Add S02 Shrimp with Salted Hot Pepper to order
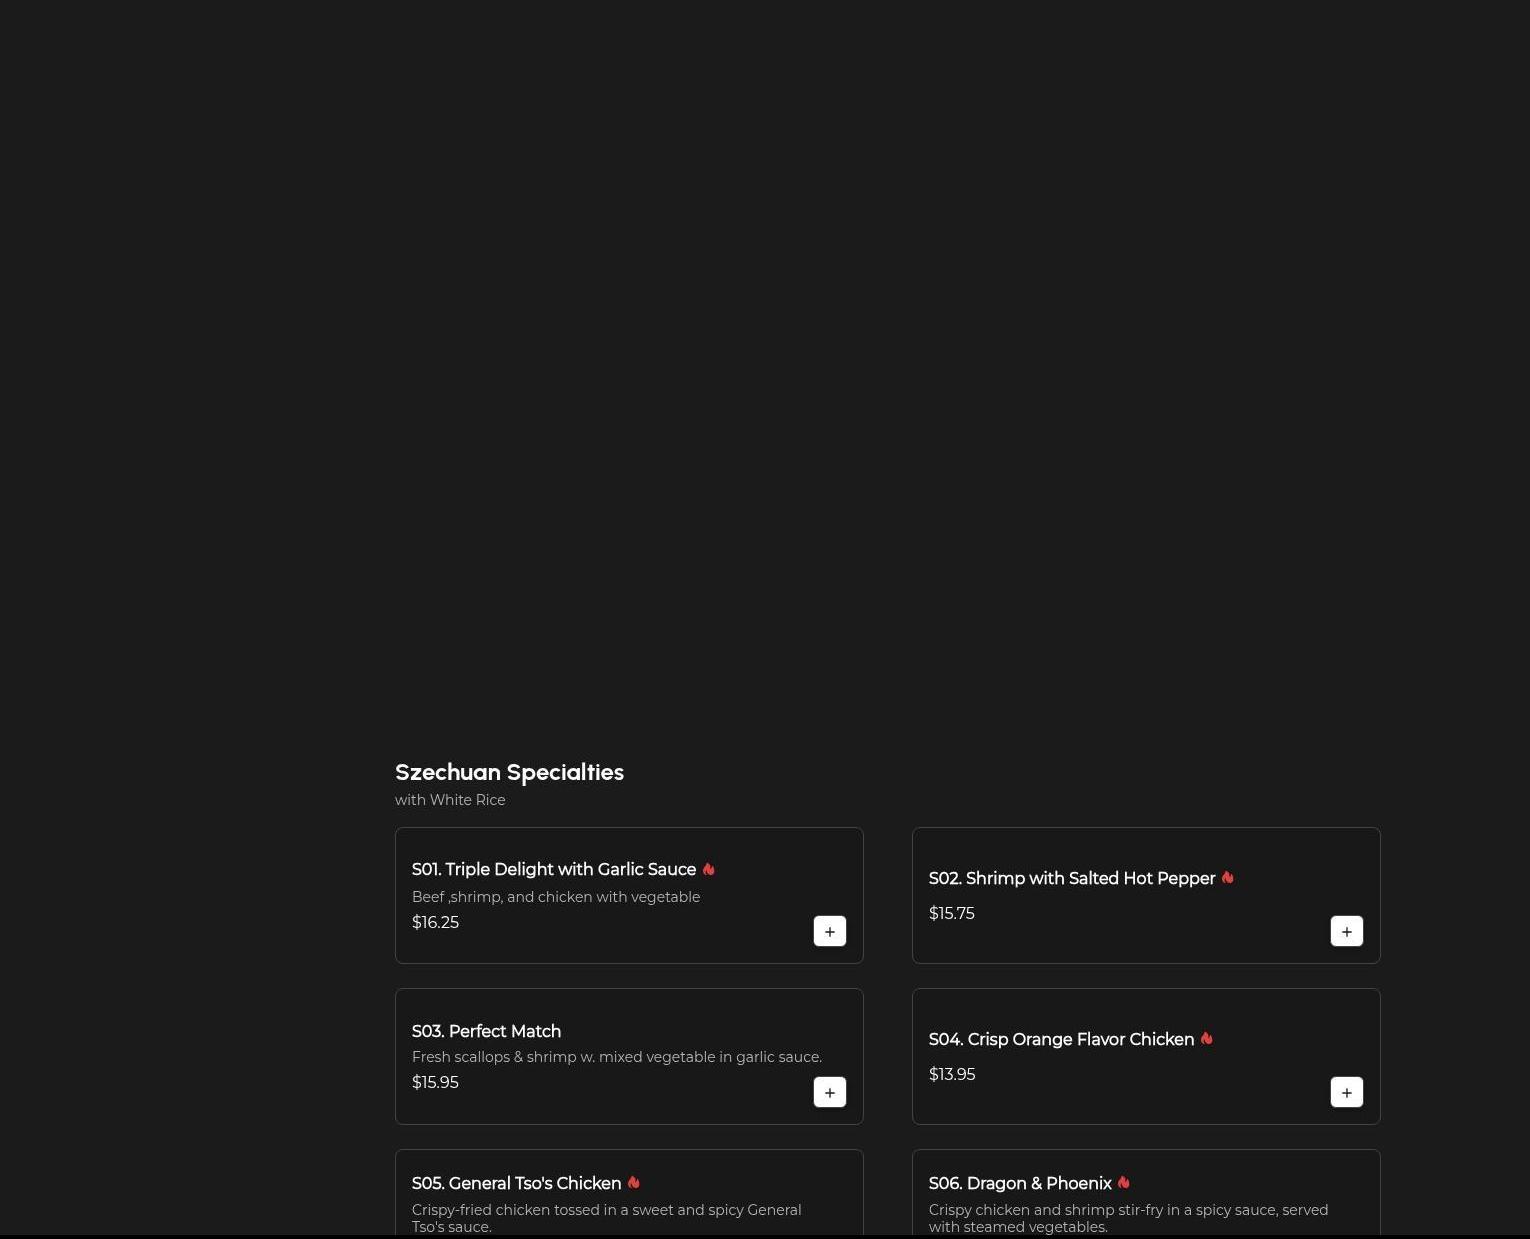 pyautogui.click(x=1347, y=931)
